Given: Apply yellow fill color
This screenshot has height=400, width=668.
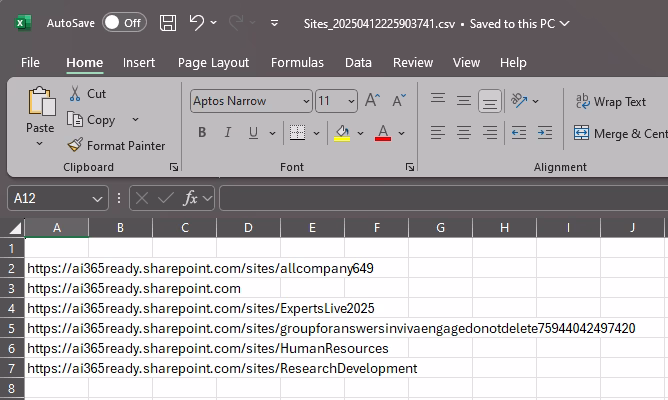Looking at the screenshot, I should tap(342, 133).
